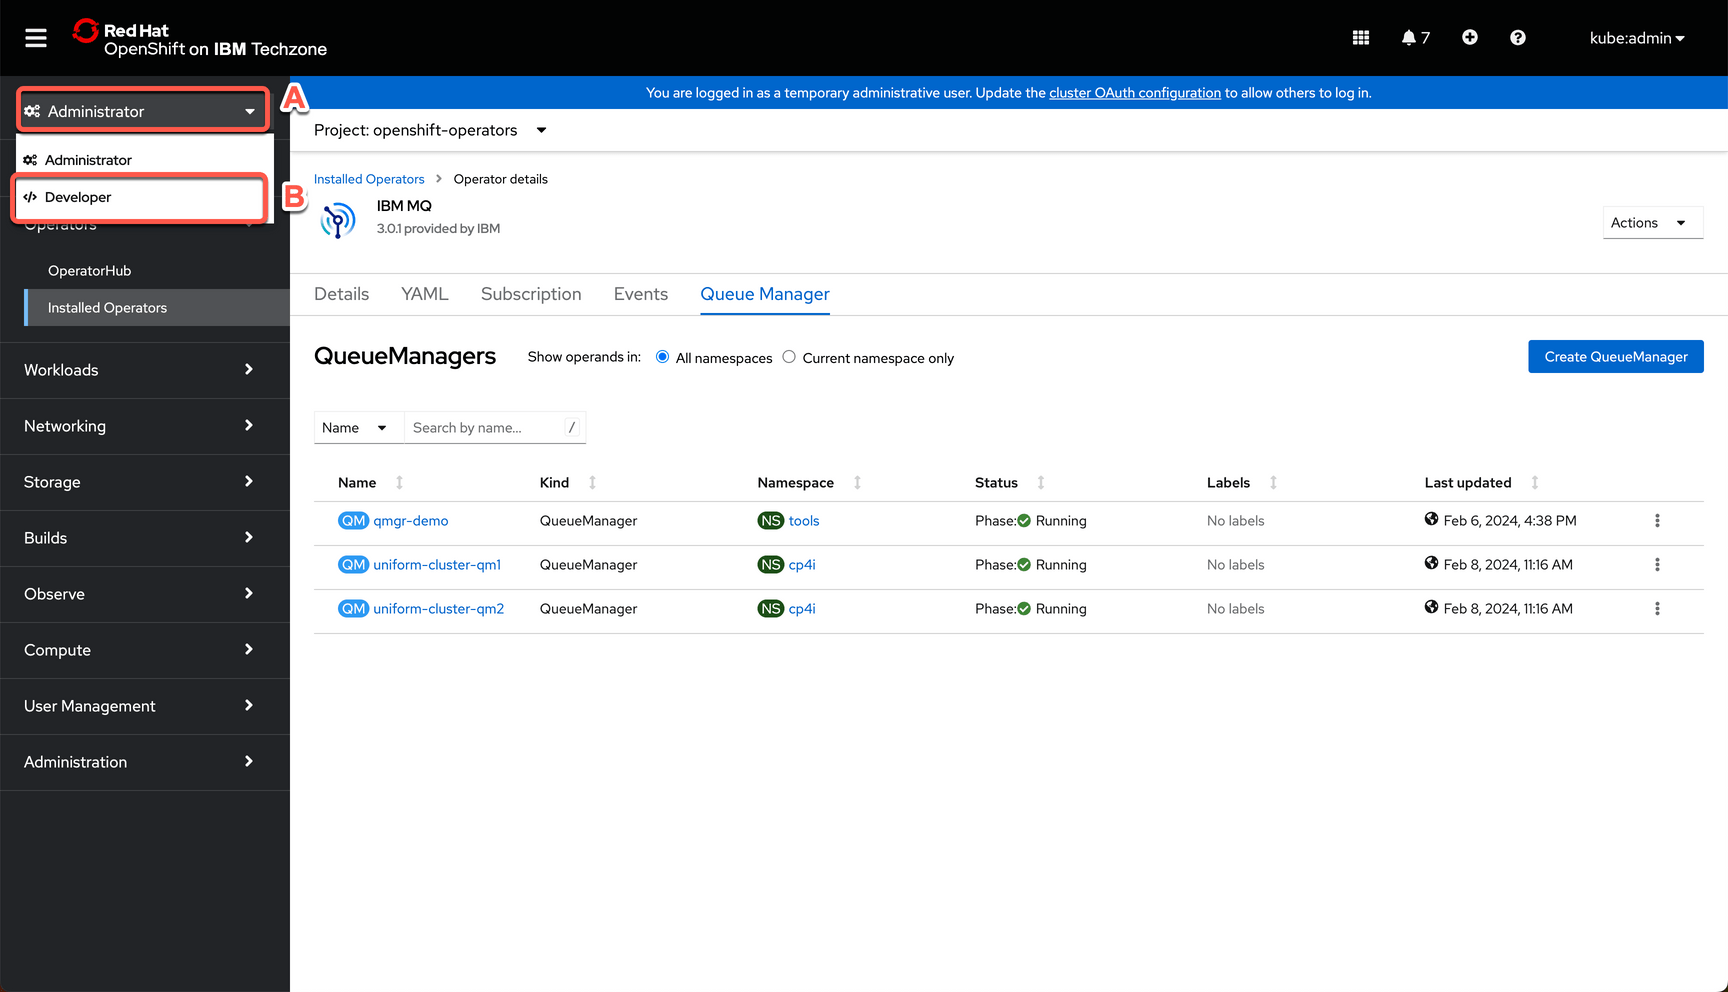Open the hamburger navigation menu
The width and height of the screenshot is (1728, 992).
point(35,37)
